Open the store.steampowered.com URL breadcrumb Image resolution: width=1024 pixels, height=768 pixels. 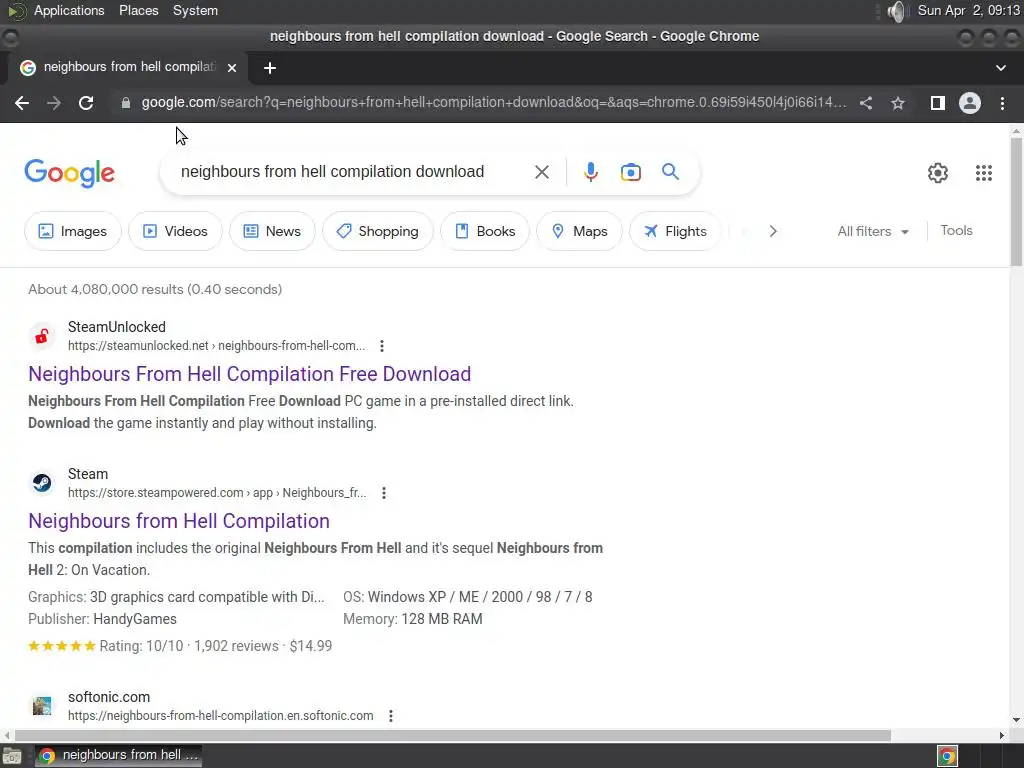(x=217, y=493)
